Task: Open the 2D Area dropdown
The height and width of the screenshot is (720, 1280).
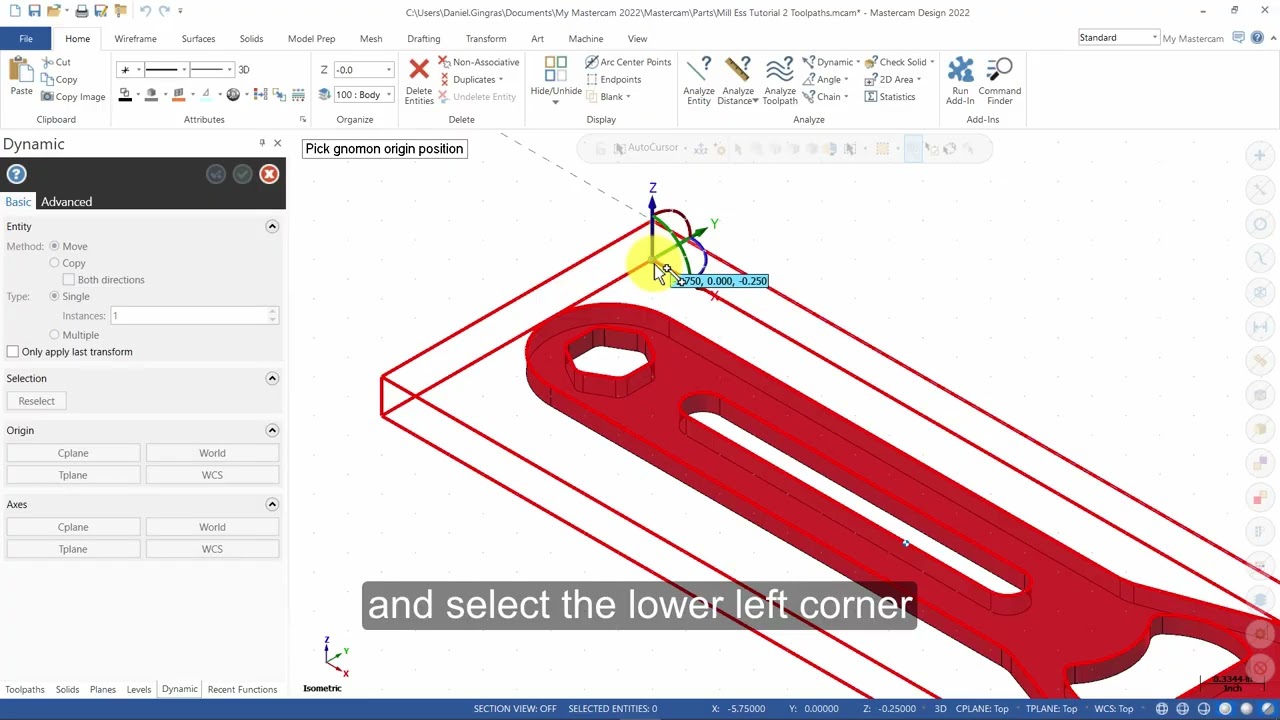Action: [x=919, y=80]
